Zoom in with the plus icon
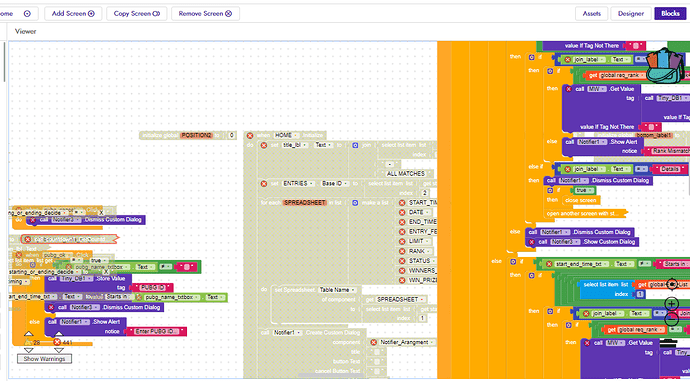The width and height of the screenshot is (690, 381). 671,304
